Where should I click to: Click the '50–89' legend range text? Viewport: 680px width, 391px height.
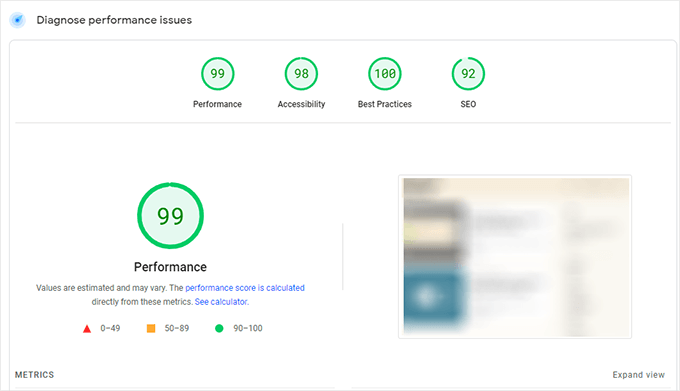pyautogui.click(x=177, y=328)
